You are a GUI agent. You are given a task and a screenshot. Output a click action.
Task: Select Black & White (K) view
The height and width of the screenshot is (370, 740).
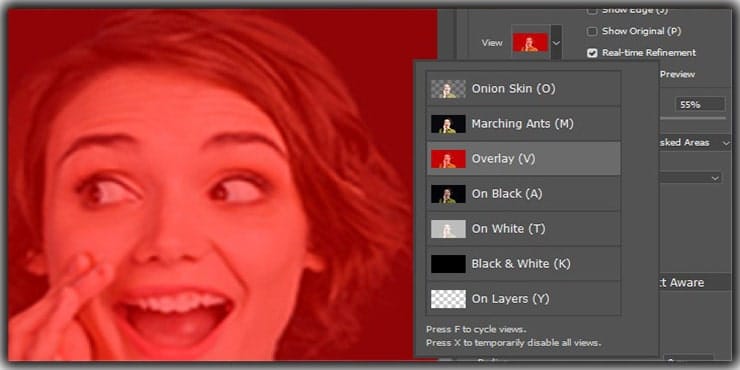[523, 263]
